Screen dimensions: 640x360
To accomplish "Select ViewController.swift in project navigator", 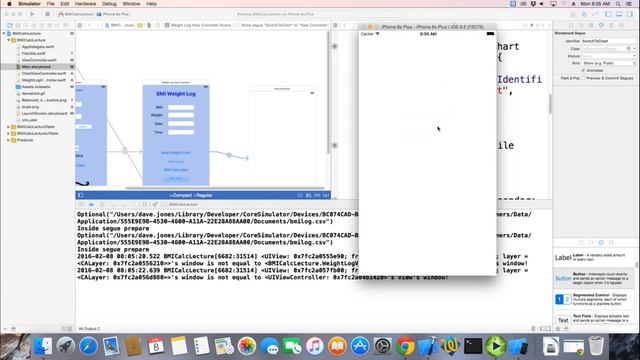I will tap(39, 60).
